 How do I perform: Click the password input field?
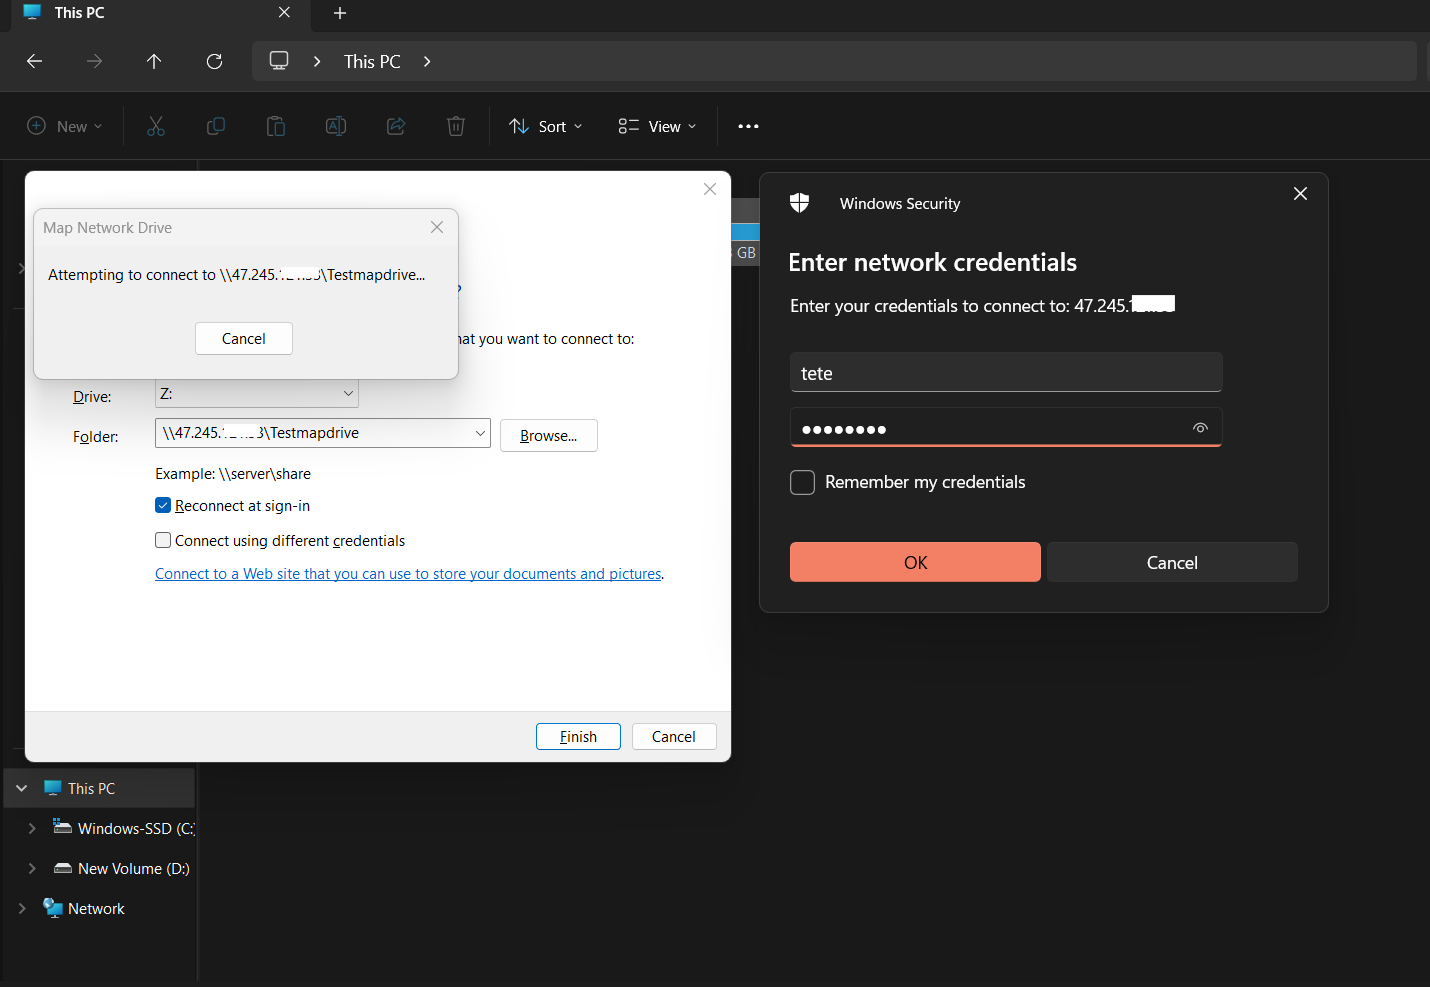tap(1006, 427)
